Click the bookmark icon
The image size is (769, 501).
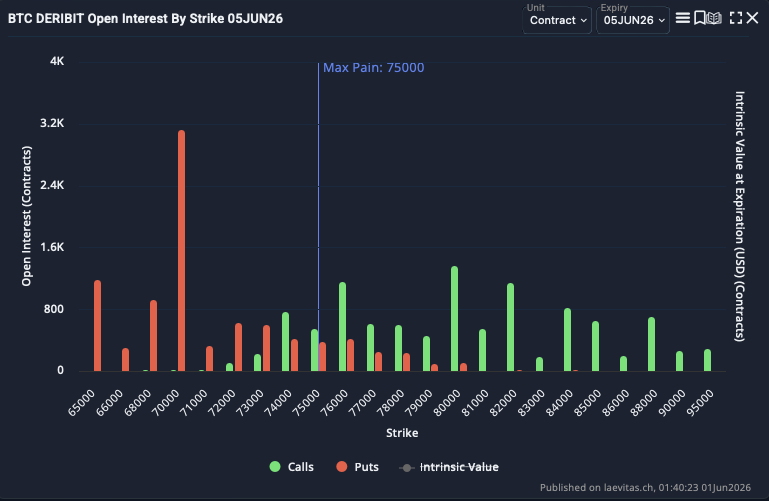(699, 18)
